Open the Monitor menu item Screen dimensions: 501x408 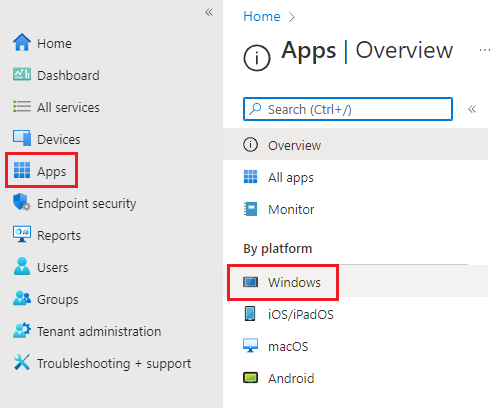click(355, 209)
